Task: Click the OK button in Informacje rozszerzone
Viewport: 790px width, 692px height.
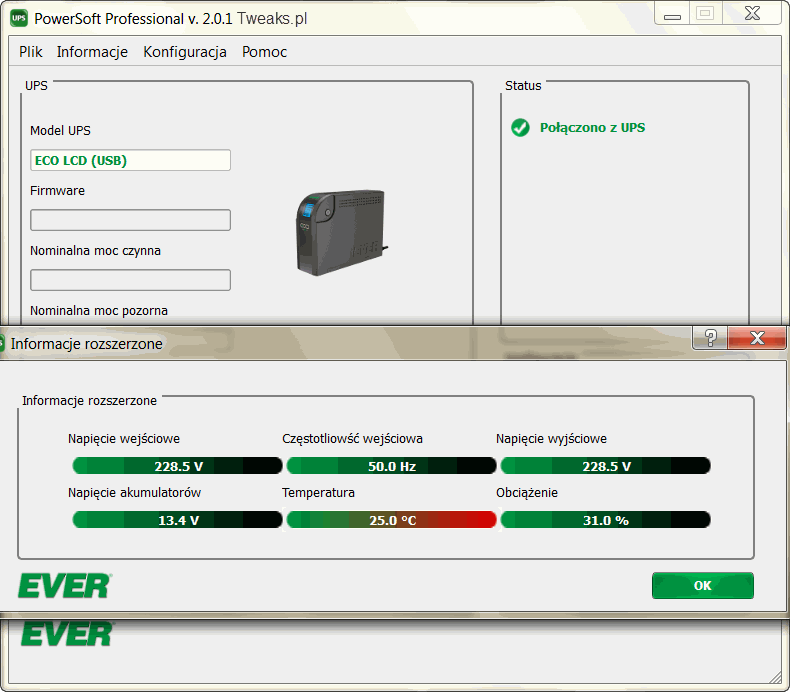Action: pyautogui.click(x=703, y=585)
